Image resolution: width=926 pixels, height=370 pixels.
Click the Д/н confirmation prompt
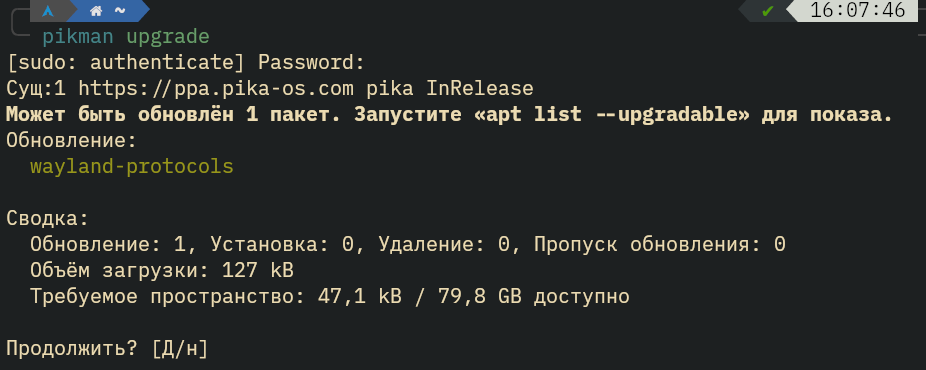point(180,348)
